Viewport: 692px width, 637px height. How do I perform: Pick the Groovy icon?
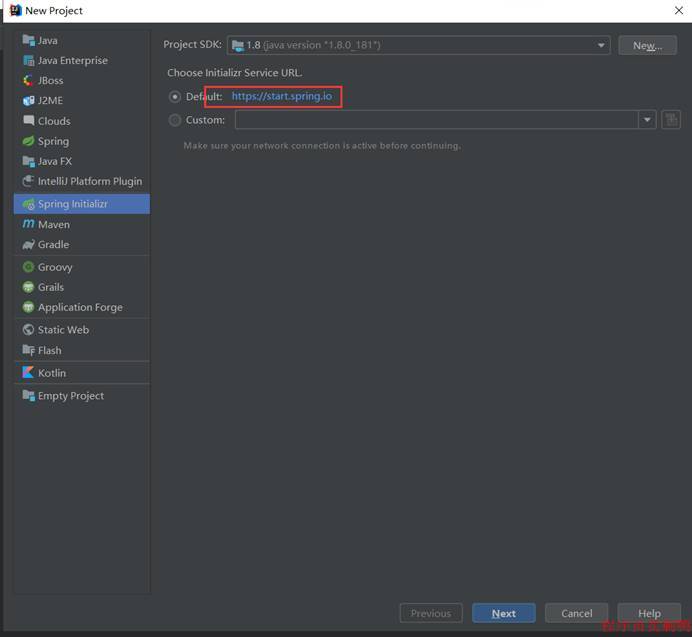coord(29,267)
